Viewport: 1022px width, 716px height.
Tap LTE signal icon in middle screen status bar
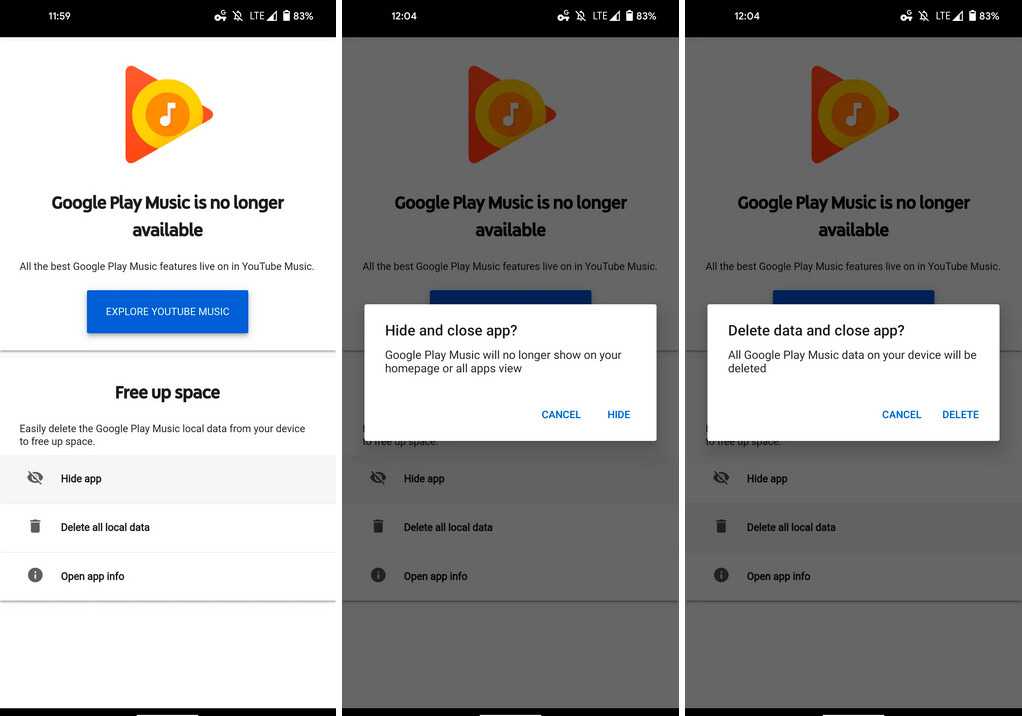606,16
